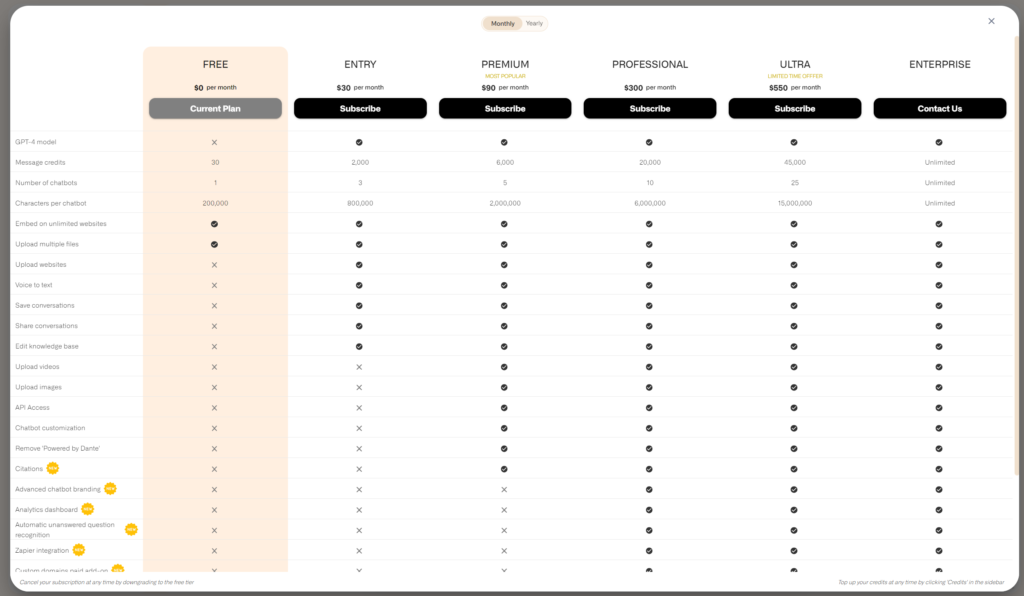Click the Voice to text row label
Screen dimensions: 1024x596
pos(34,285)
